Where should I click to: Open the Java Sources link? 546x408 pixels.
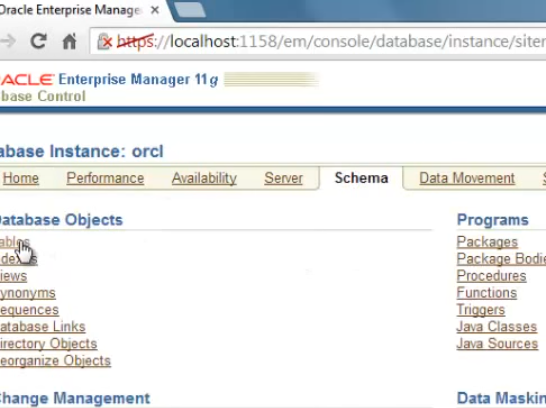498,344
